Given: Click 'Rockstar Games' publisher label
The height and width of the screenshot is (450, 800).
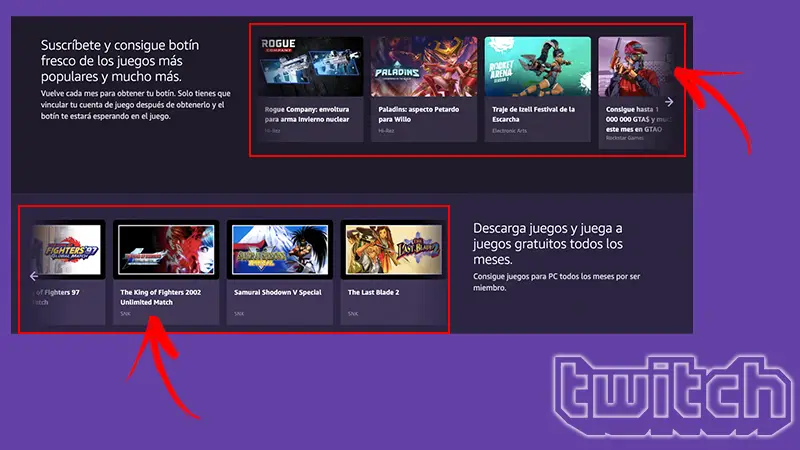Looking at the screenshot, I should [x=624, y=138].
